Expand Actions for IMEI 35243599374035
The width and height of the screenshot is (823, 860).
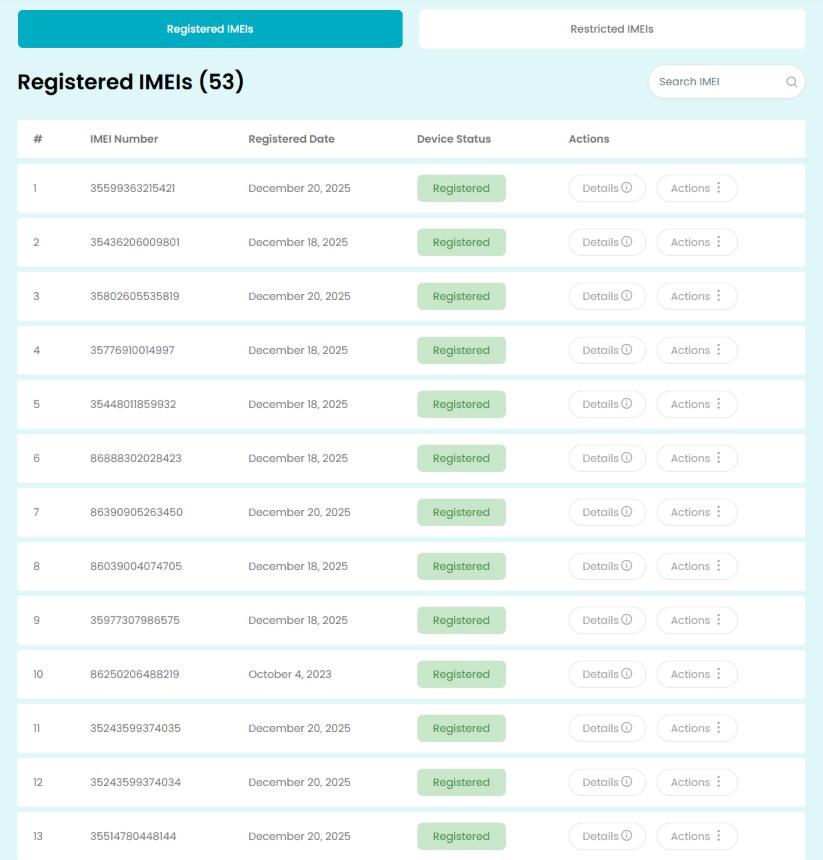pyautogui.click(x=697, y=728)
